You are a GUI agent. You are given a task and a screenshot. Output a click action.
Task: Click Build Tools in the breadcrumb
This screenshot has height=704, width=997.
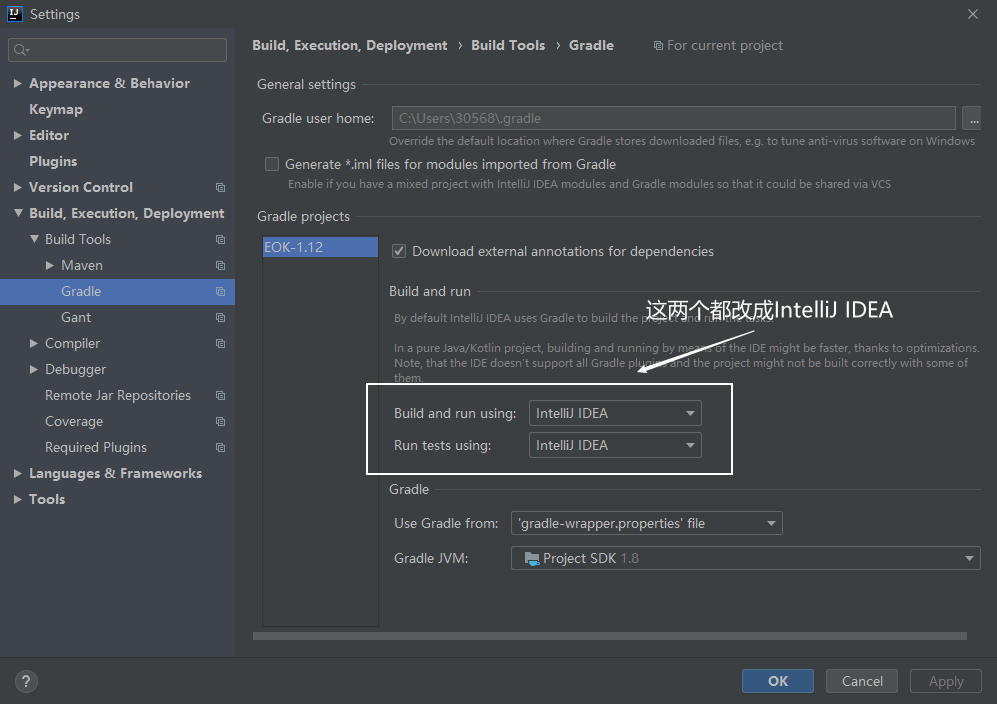click(x=508, y=46)
